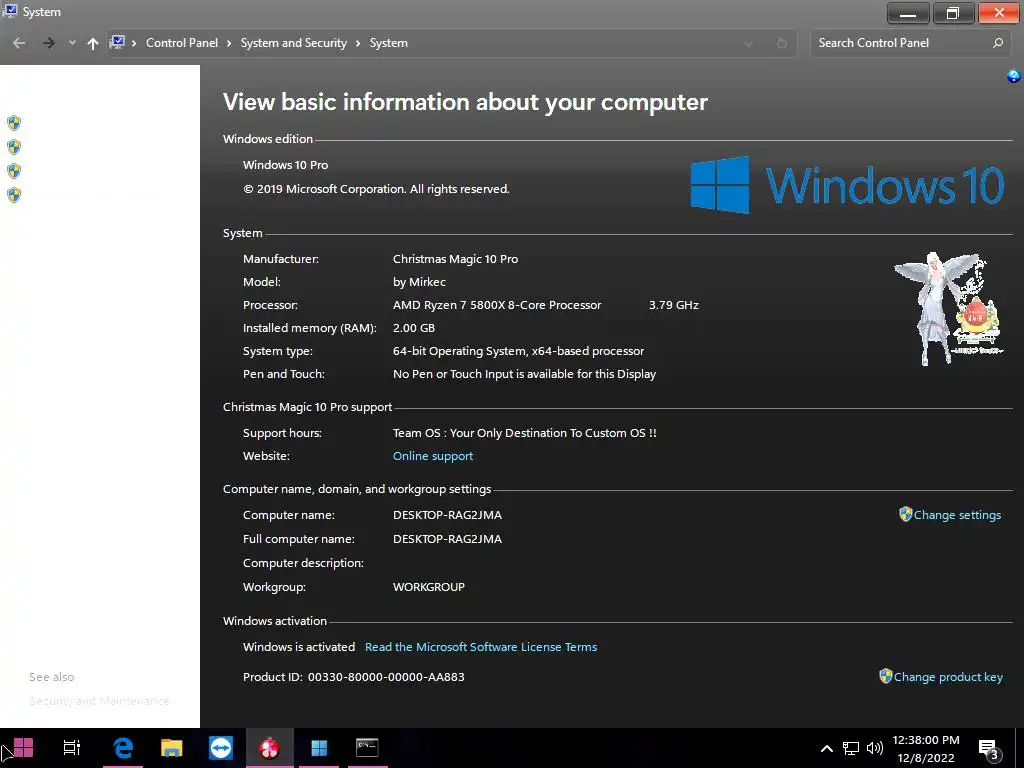
Task: Click shield icon beside Change settings
Action: [905, 514]
